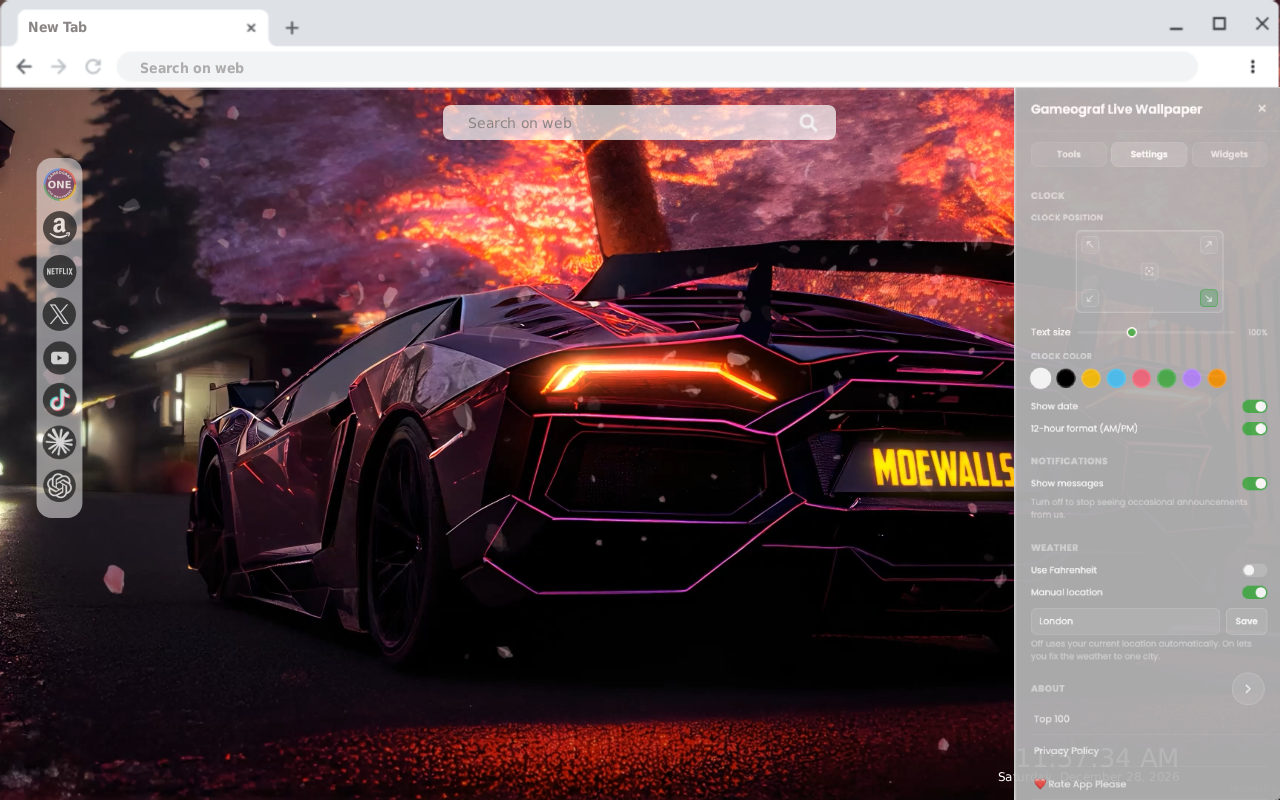Pick the black clock color
This screenshot has width=1280, height=800.
pos(1066,378)
